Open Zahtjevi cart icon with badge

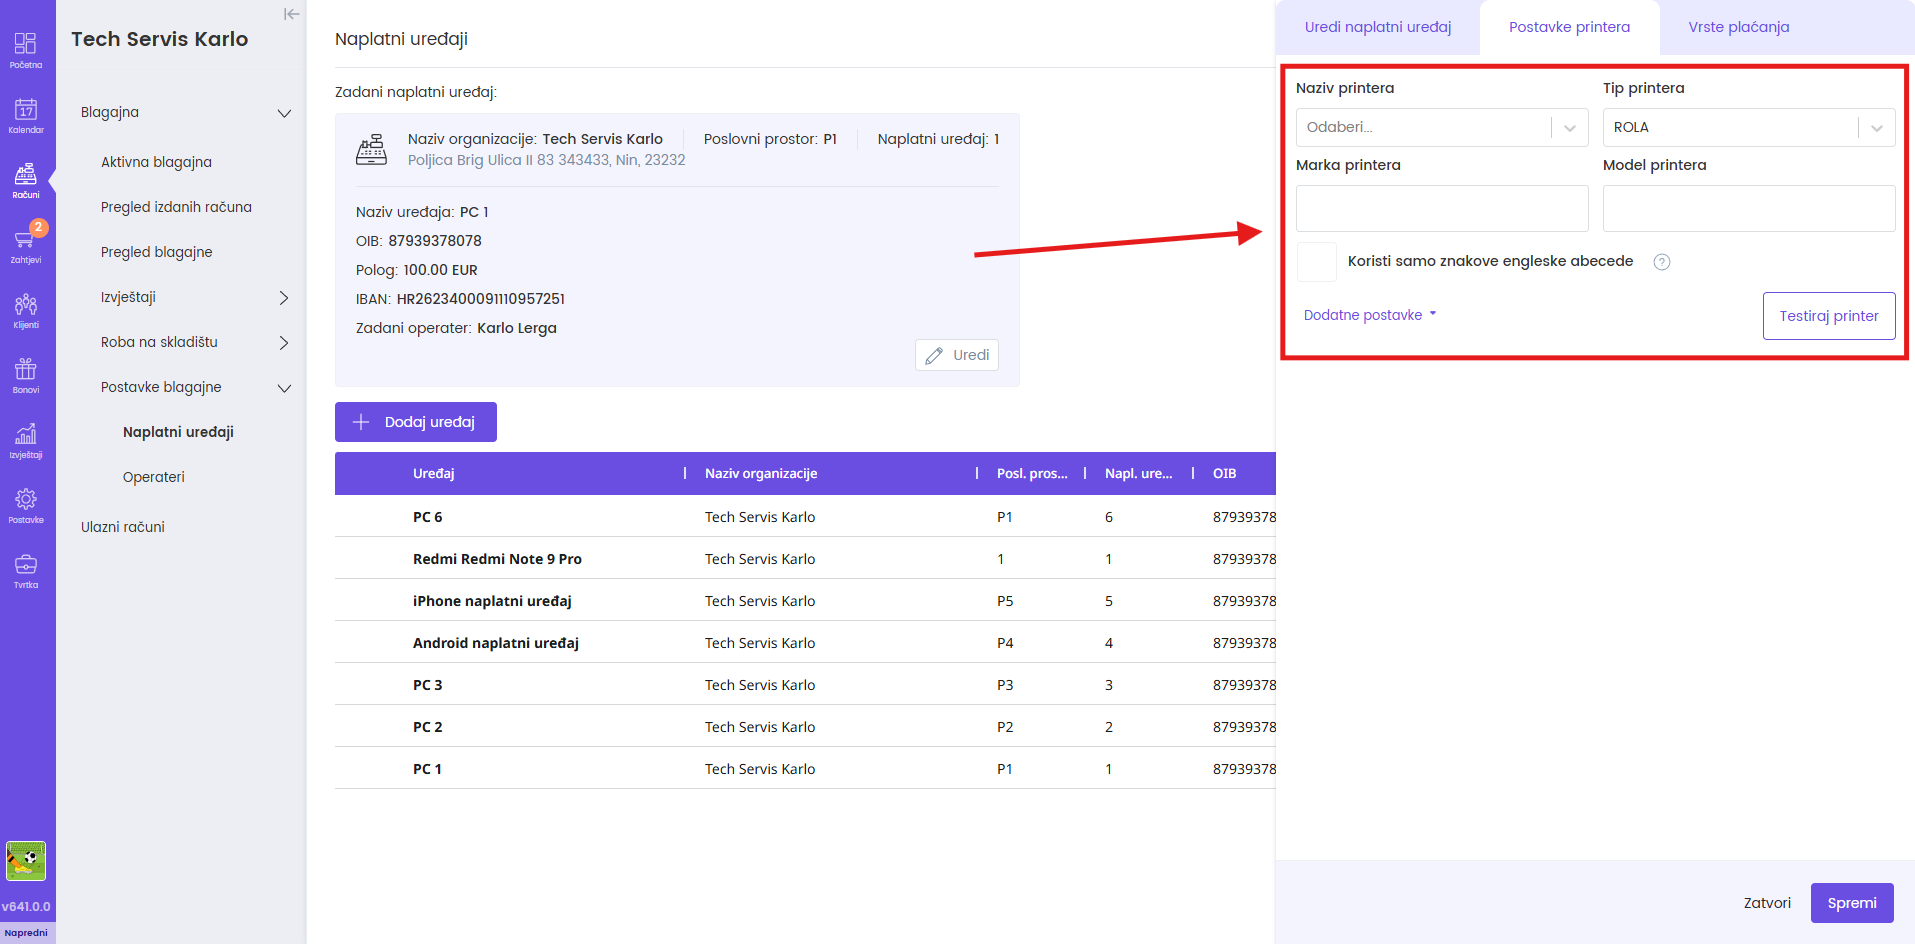[26, 244]
